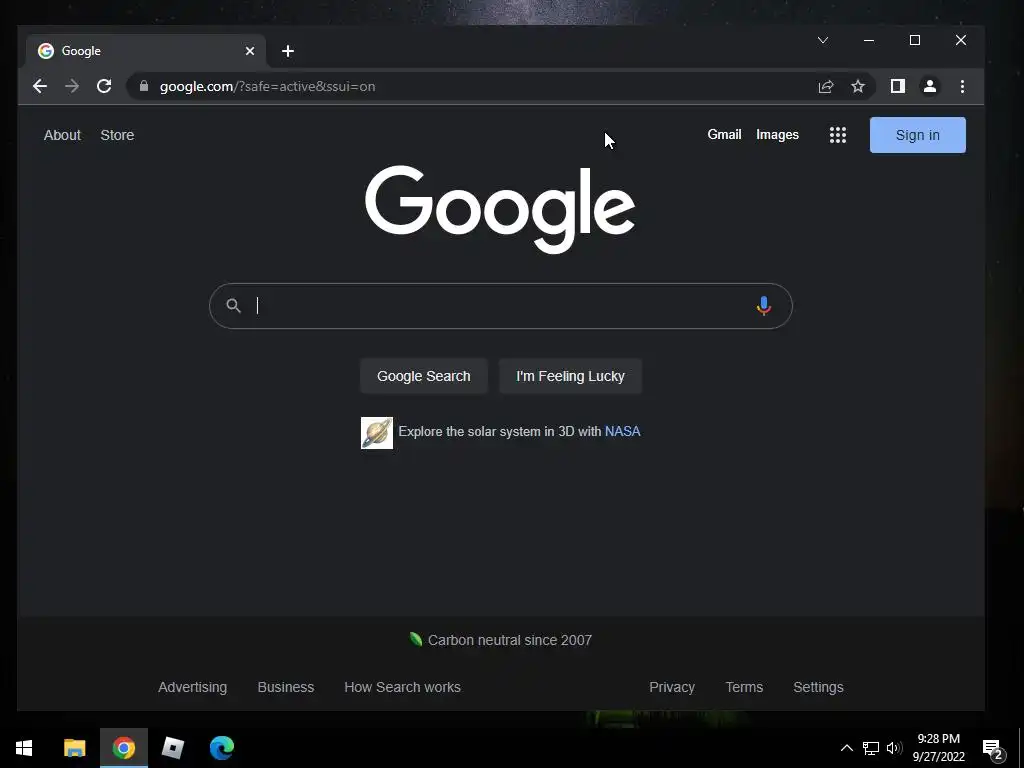Share this page using the share icon
The width and height of the screenshot is (1024, 768).
point(826,86)
